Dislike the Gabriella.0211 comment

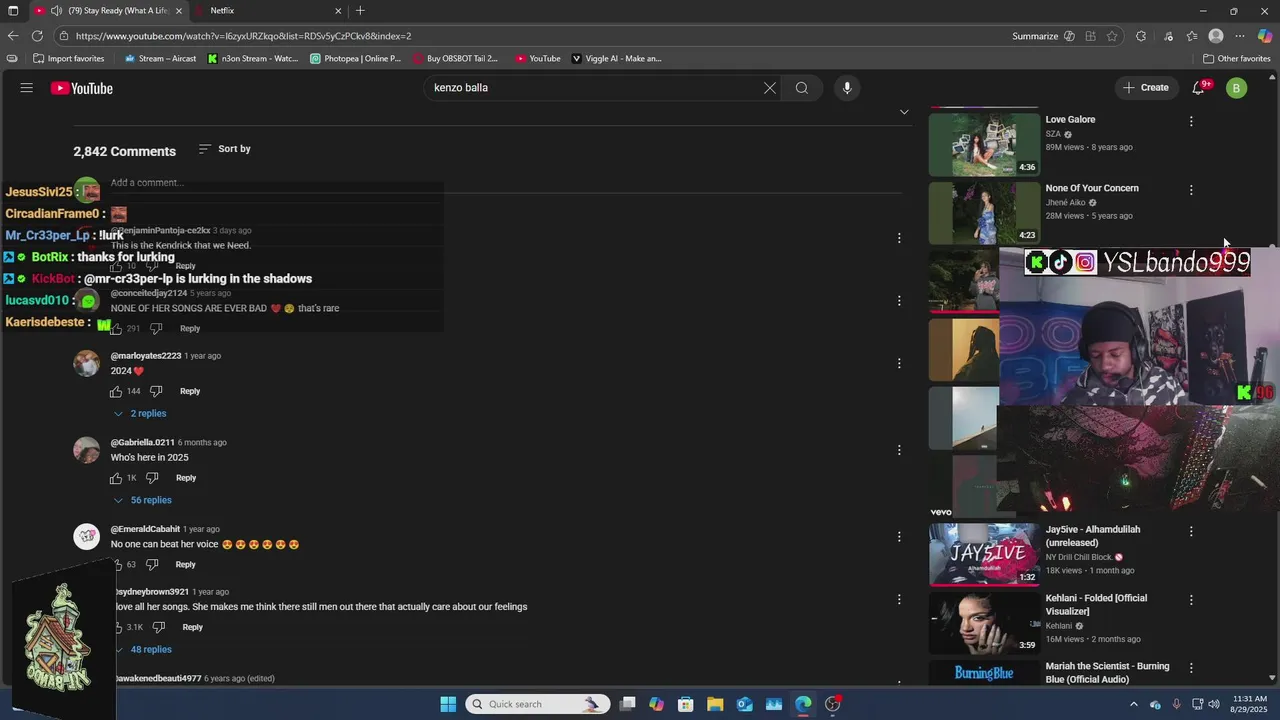tap(152, 478)
